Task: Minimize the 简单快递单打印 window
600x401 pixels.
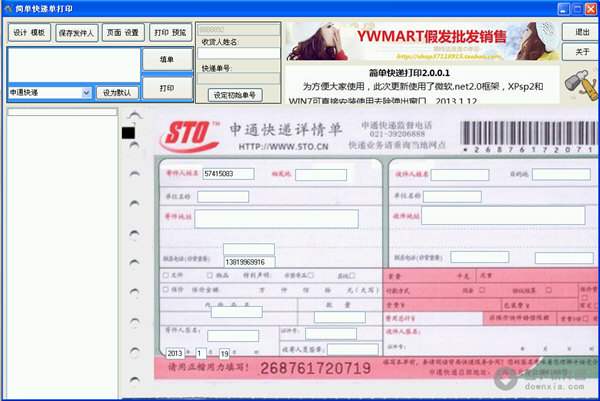Action: (x=563, y=9)
